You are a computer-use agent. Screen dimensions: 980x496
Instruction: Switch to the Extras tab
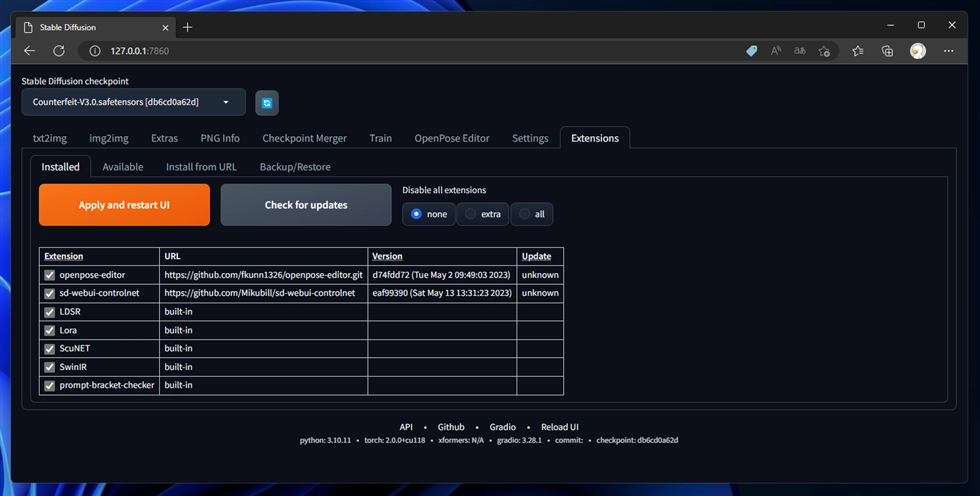[164, 138]
